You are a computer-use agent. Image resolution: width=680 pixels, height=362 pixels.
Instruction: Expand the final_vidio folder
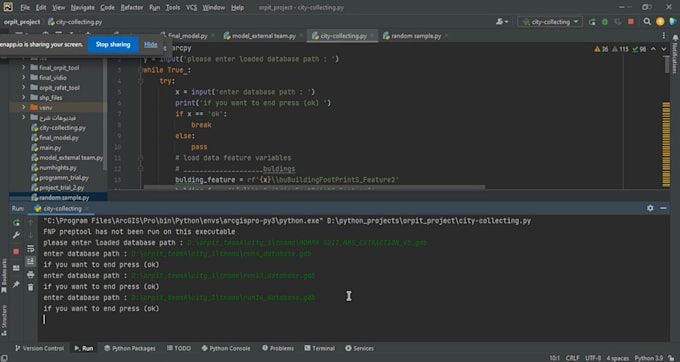pyautogui.click(x=24, y=78)
